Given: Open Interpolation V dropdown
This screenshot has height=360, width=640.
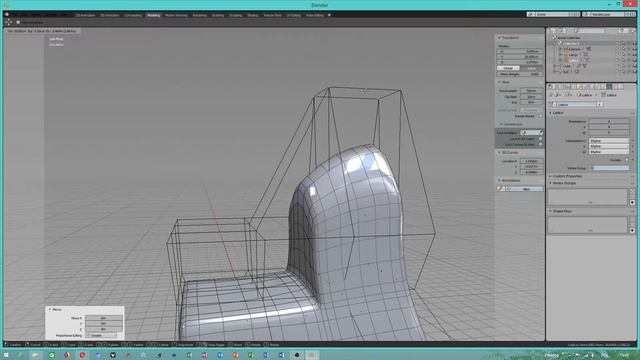Looking at the screenshot, I should (x=609, y=146).
